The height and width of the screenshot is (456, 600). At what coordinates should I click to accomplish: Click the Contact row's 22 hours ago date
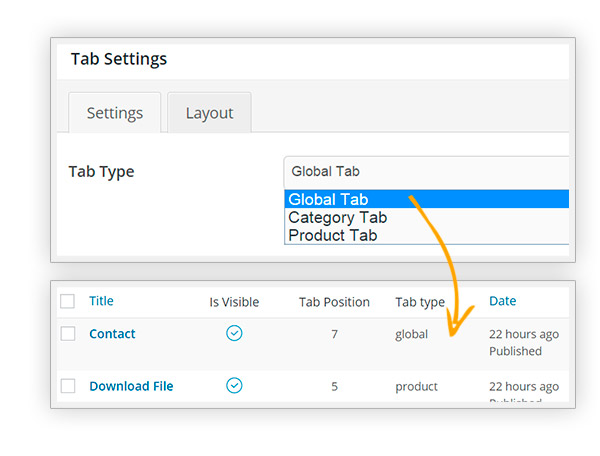[x=524, y=334]
